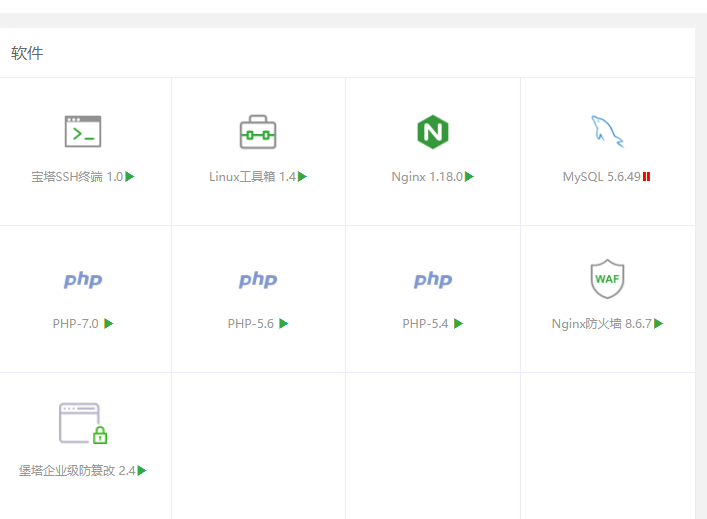Click the green running arrow beside Nginx 1.18.0
707x519 pixels.
pyautogui.click(x=470, y=177)
